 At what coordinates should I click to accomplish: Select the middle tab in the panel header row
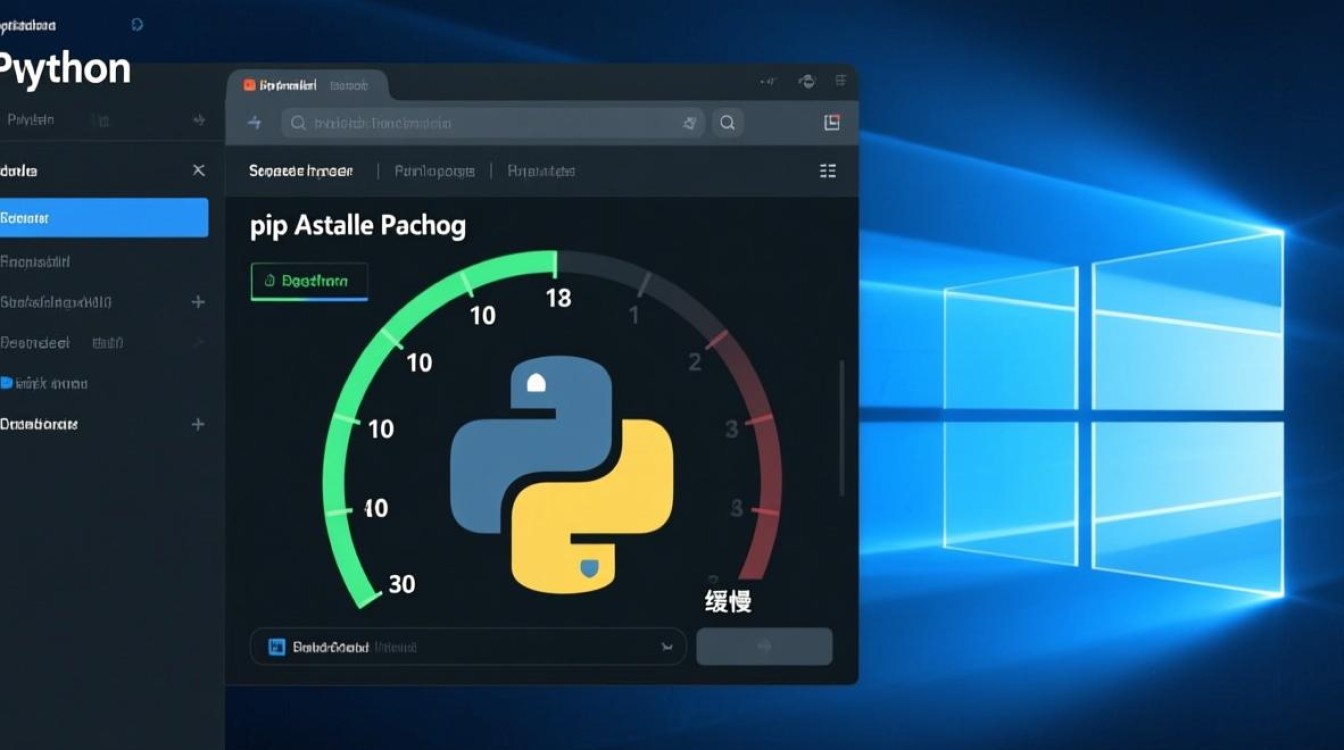[434, 170]
